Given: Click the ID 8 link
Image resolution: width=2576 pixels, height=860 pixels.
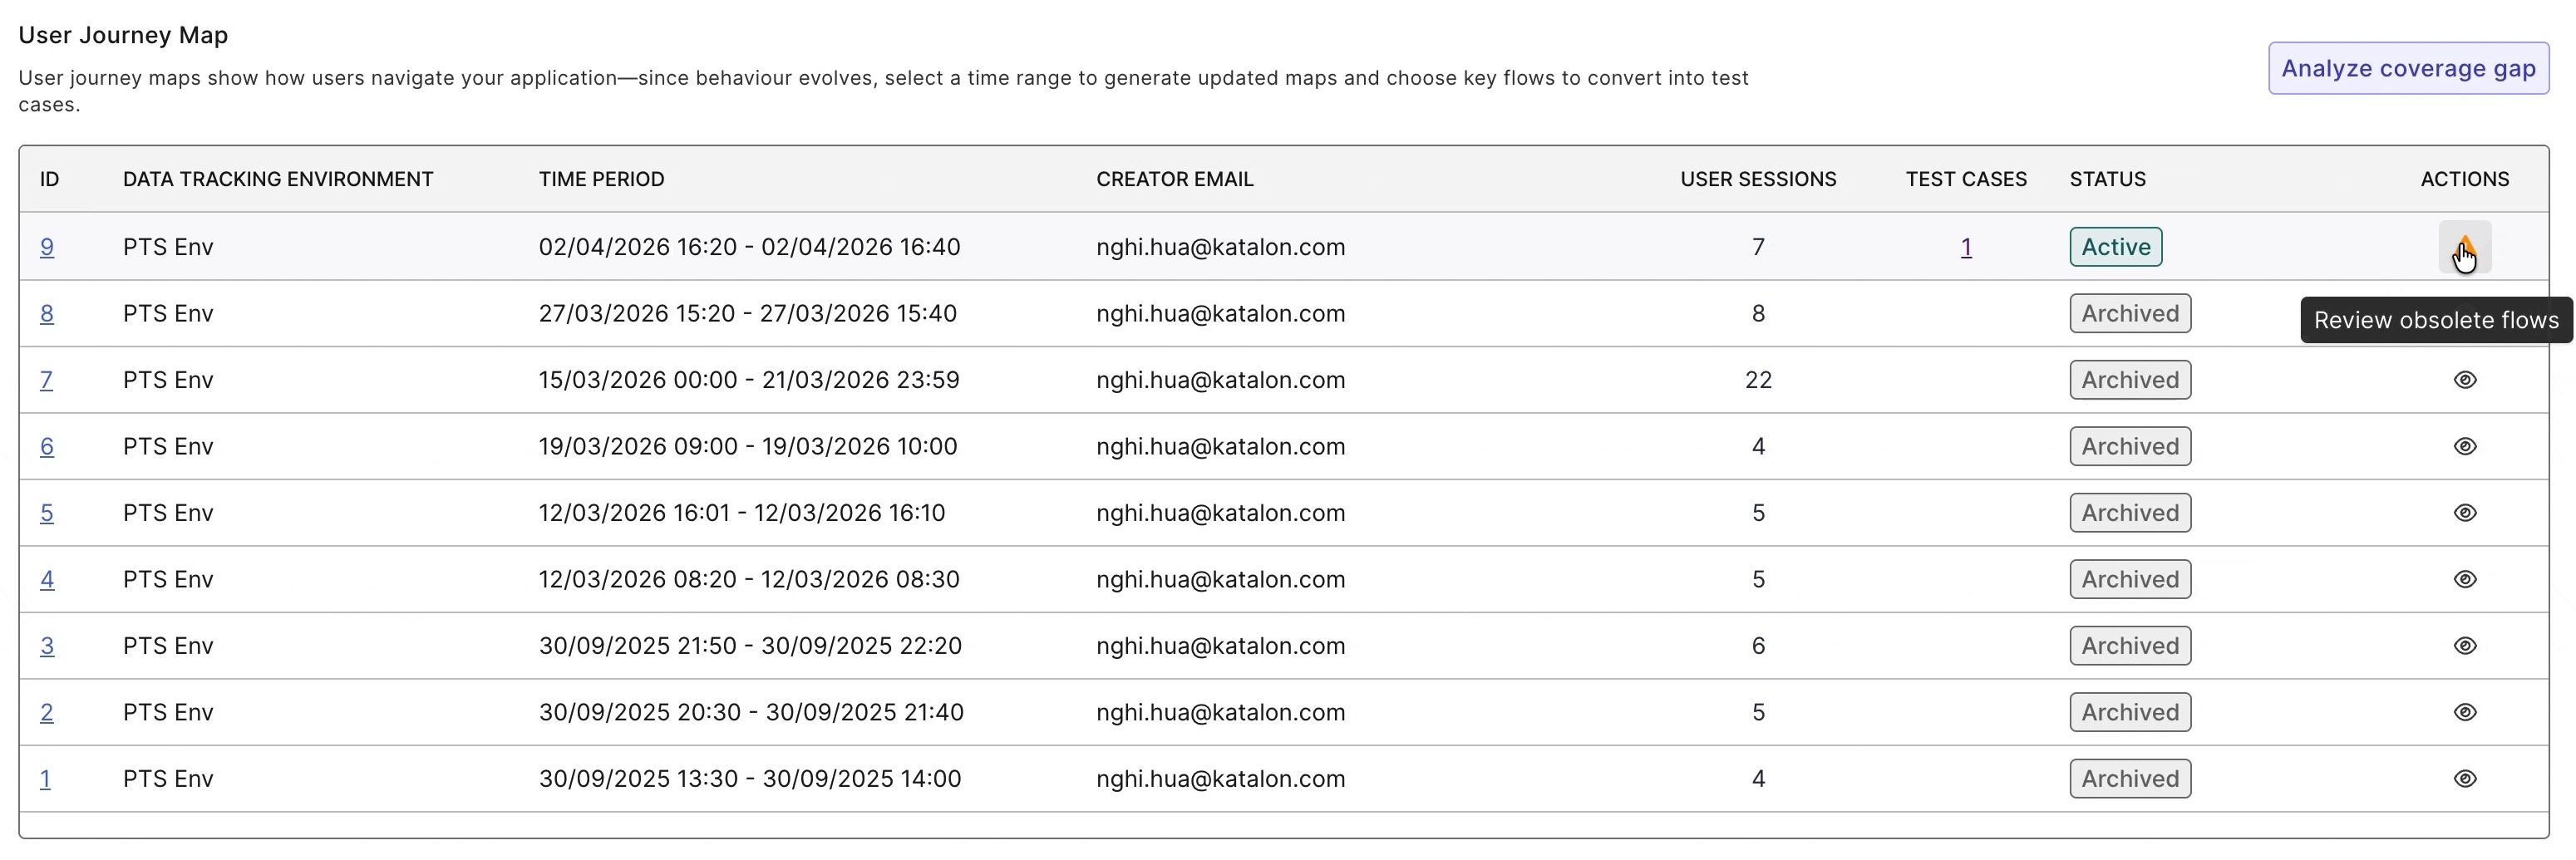Looking at the screenshot, I should tap(47, 314).
